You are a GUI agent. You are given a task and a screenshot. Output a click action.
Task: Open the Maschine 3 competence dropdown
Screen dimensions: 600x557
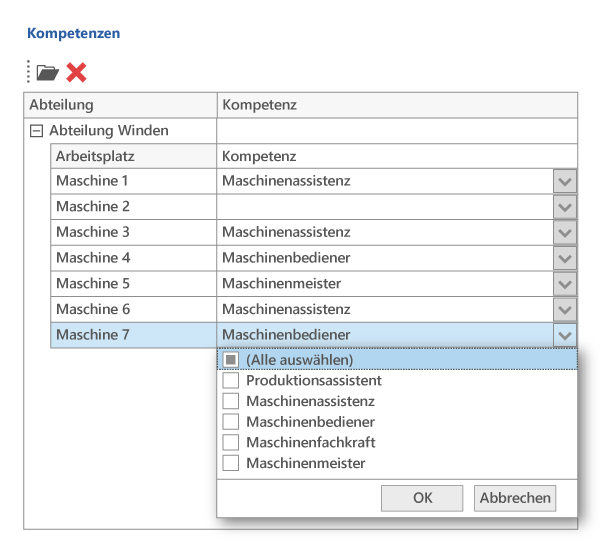565,233
